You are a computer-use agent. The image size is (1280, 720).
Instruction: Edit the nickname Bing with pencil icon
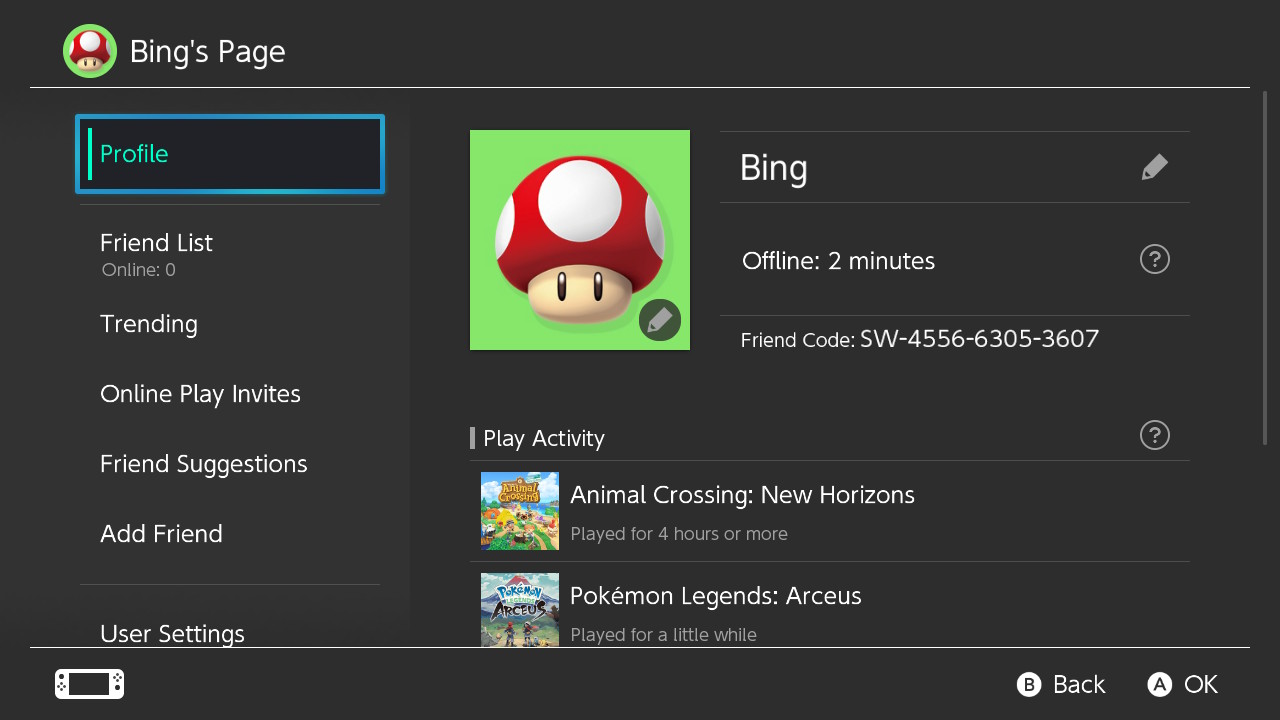tap(1154, 167)
